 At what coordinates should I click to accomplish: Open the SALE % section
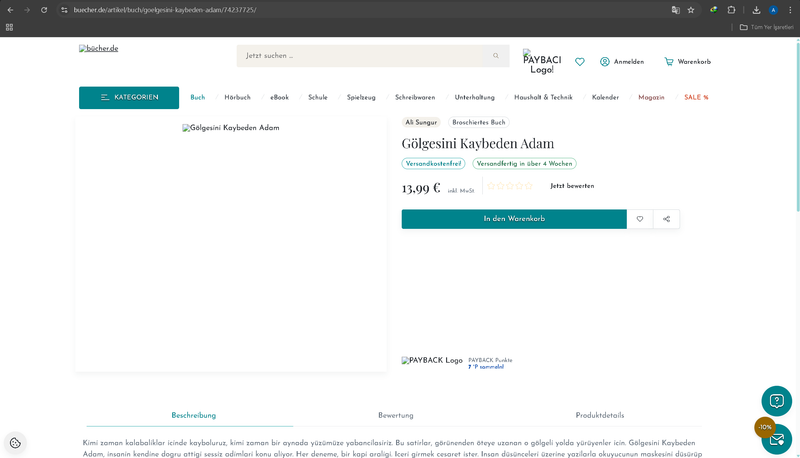[x=696, y=97]
